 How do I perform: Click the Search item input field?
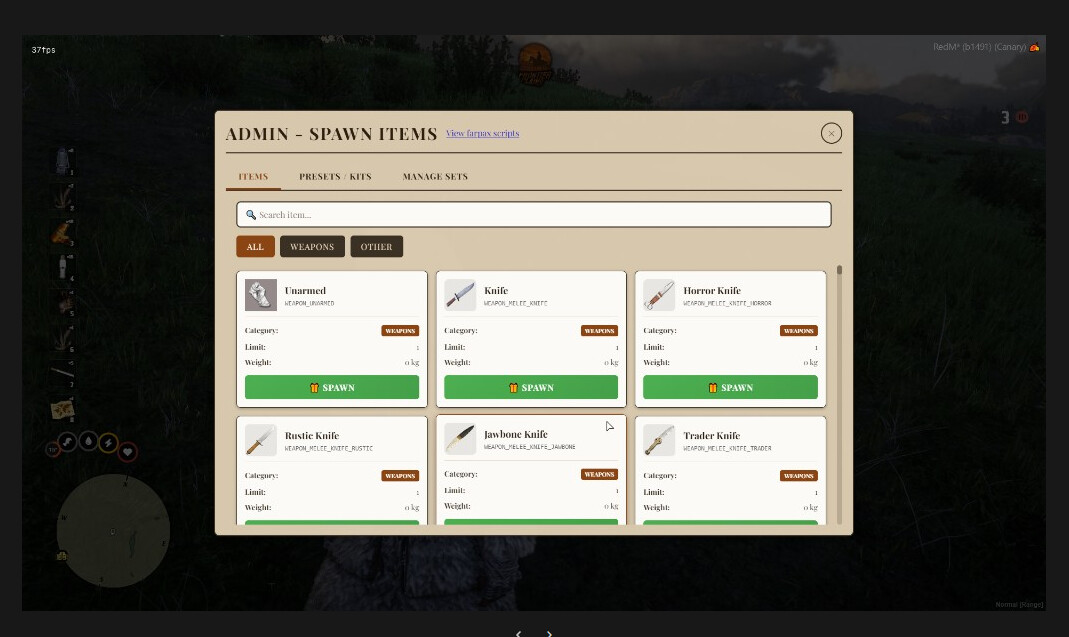point(540,215)
